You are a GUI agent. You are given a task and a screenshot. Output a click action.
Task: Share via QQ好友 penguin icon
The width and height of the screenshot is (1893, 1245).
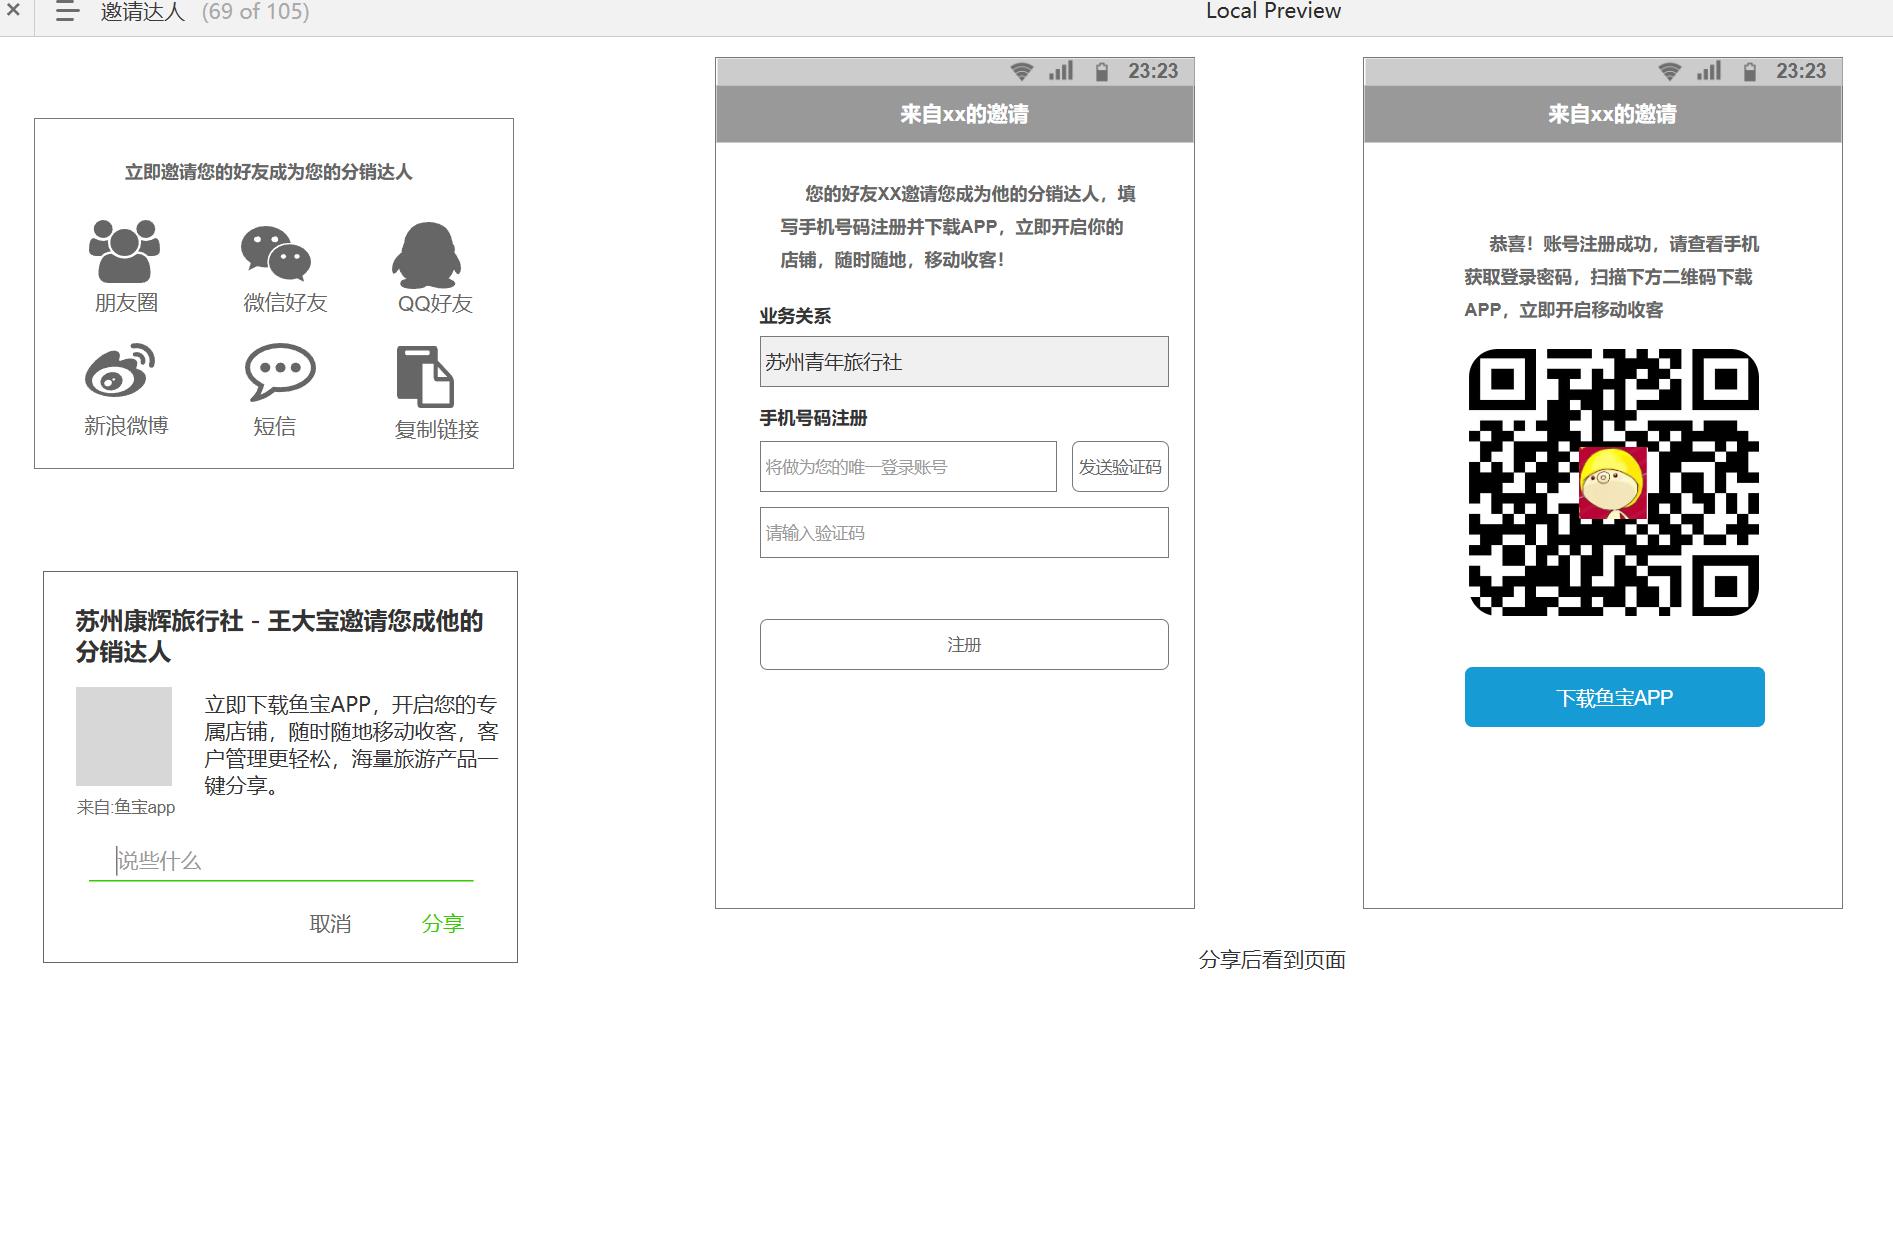(x=427, y=254)
